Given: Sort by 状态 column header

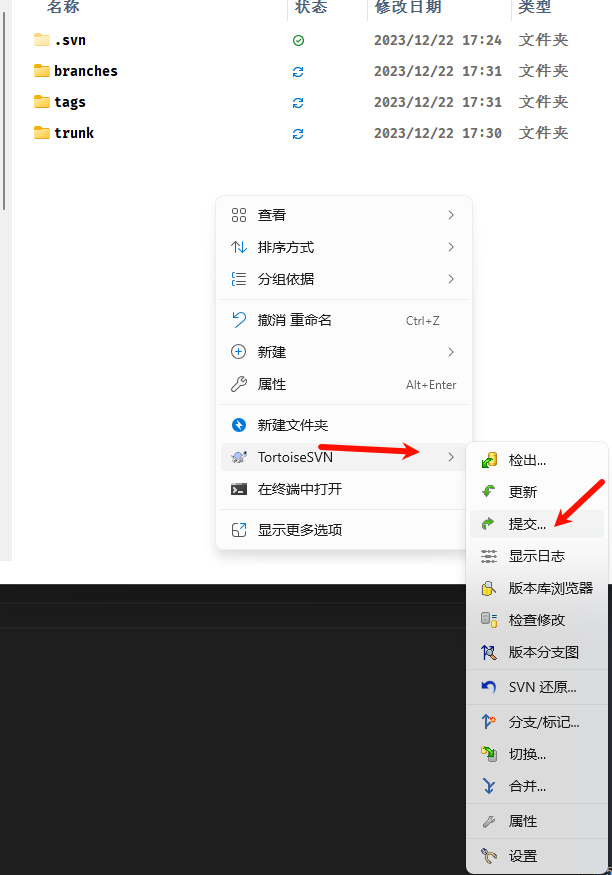Looking at the screenshot, I should (311, 7).
